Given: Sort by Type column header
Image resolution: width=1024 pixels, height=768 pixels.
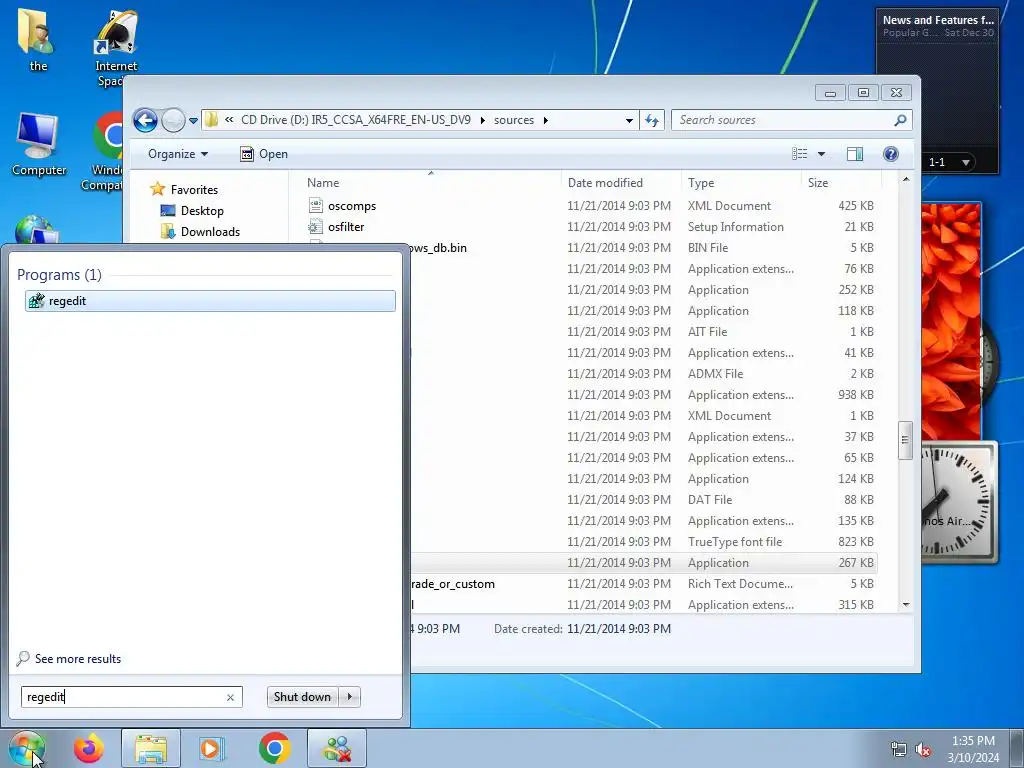Looking at the screenshot, I should pos(741,183).
